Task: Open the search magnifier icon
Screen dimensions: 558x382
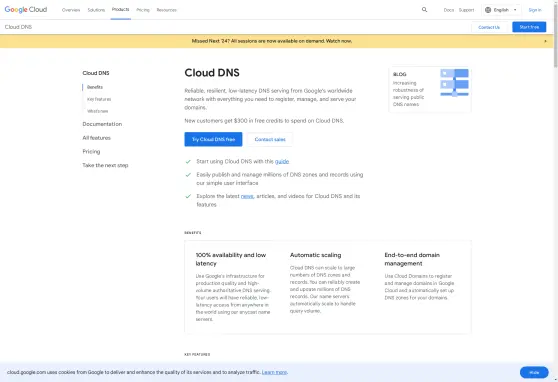Action: click(x=424, y=10)
